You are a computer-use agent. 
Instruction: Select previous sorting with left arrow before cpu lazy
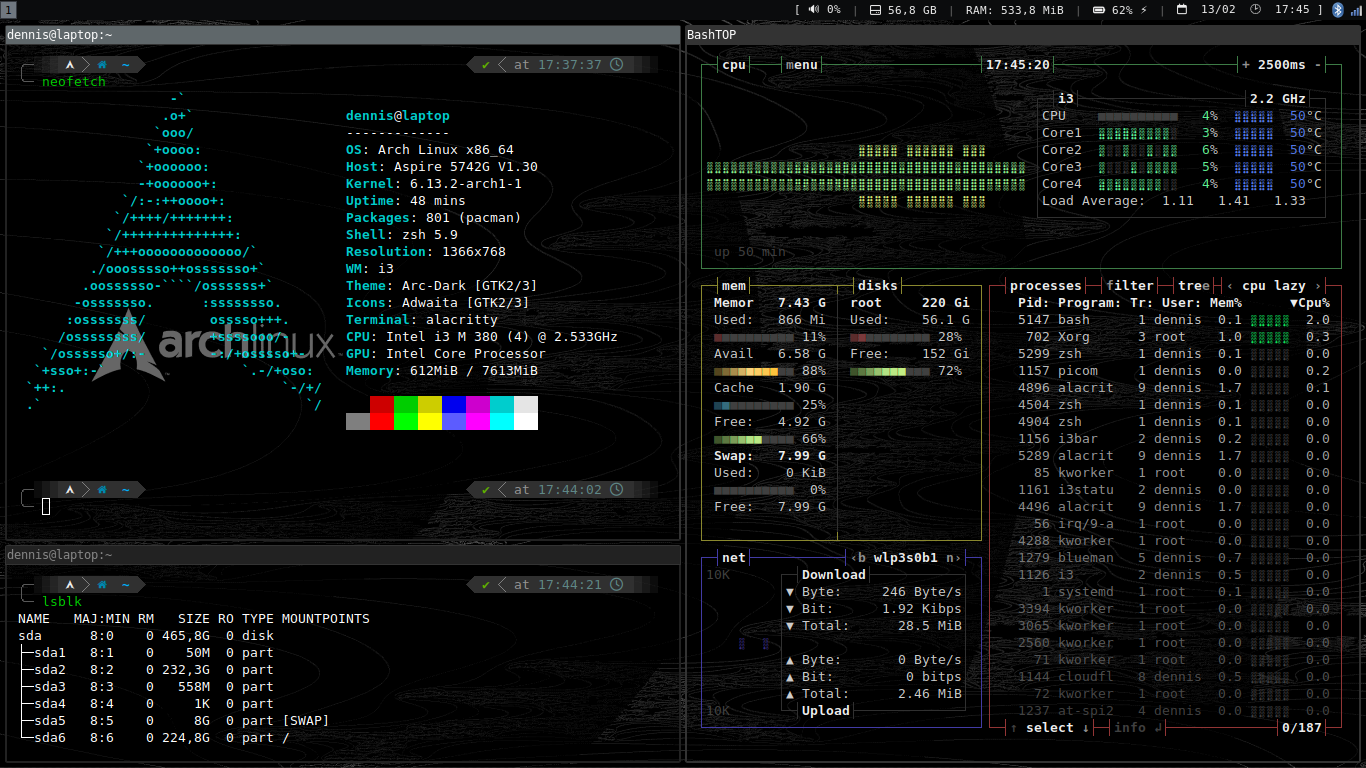point(1230,286)
